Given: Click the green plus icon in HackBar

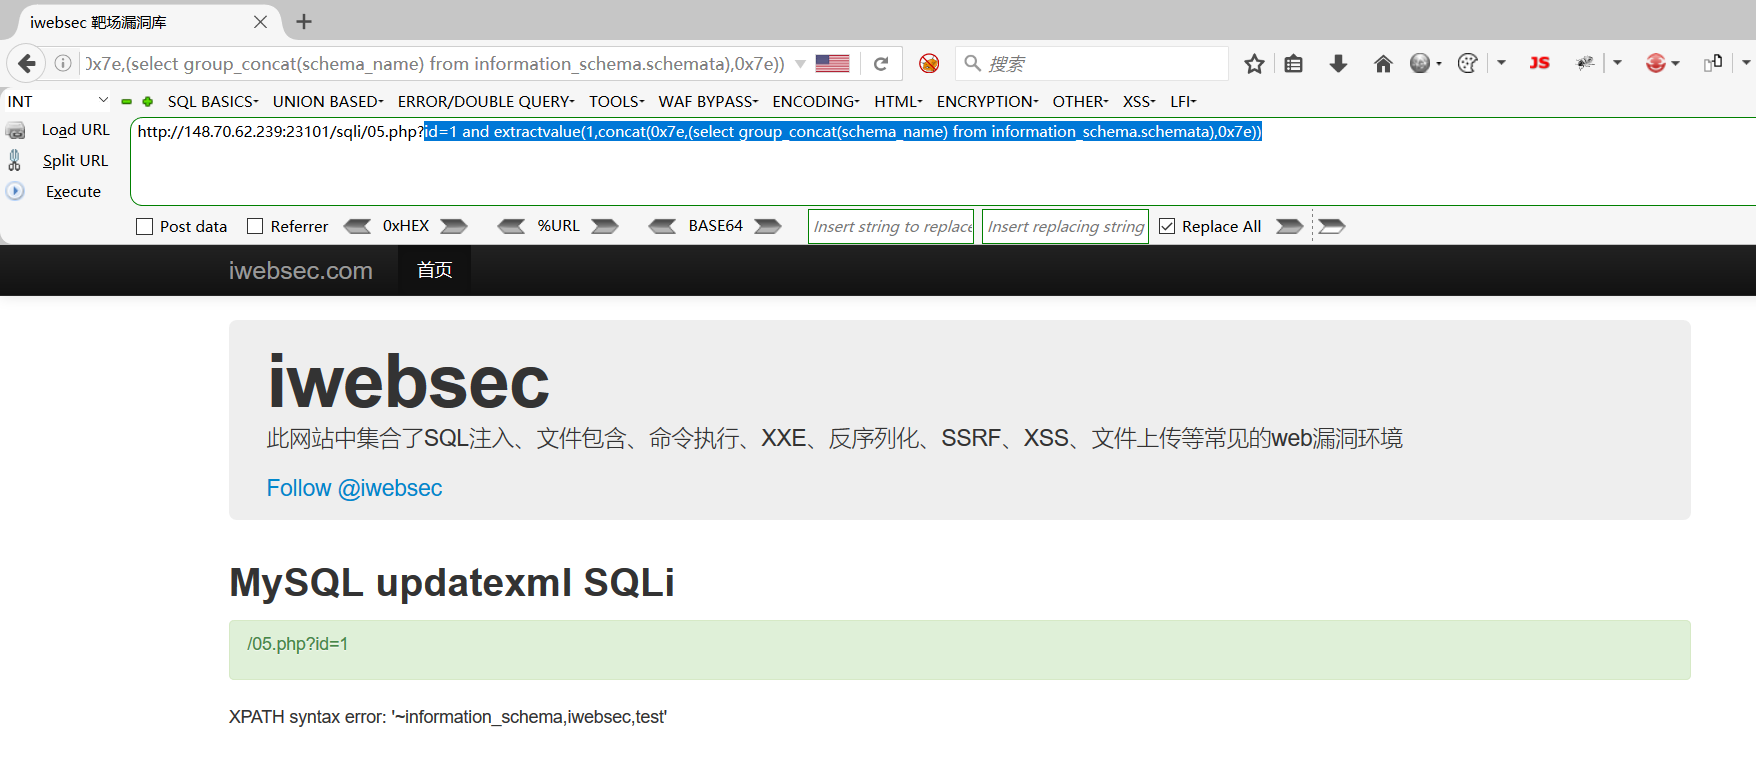Looking at the screenshot, I should (148, 102).
